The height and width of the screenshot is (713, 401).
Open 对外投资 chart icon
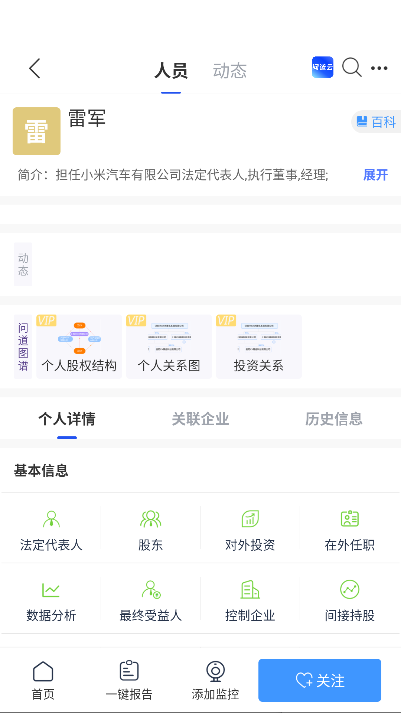pyautogui.click(x=250, y=519)
